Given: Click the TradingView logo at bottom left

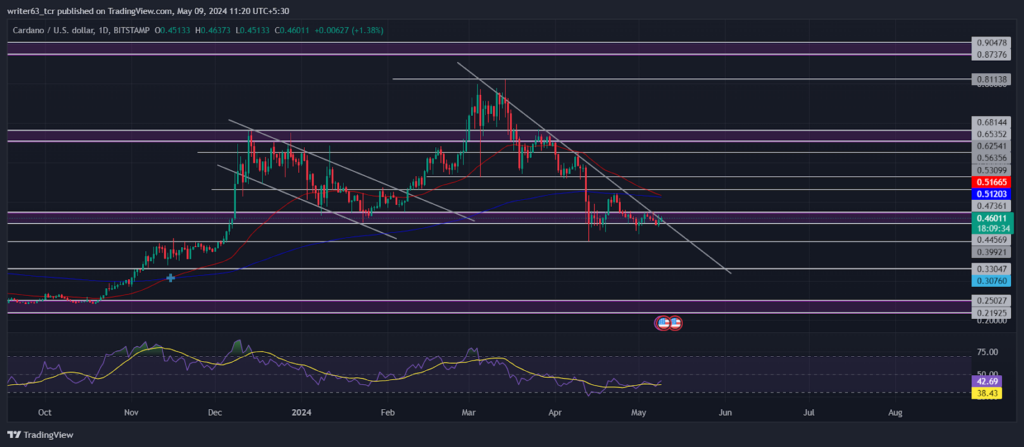Looking at the screenshot, I should pos(40,435).
